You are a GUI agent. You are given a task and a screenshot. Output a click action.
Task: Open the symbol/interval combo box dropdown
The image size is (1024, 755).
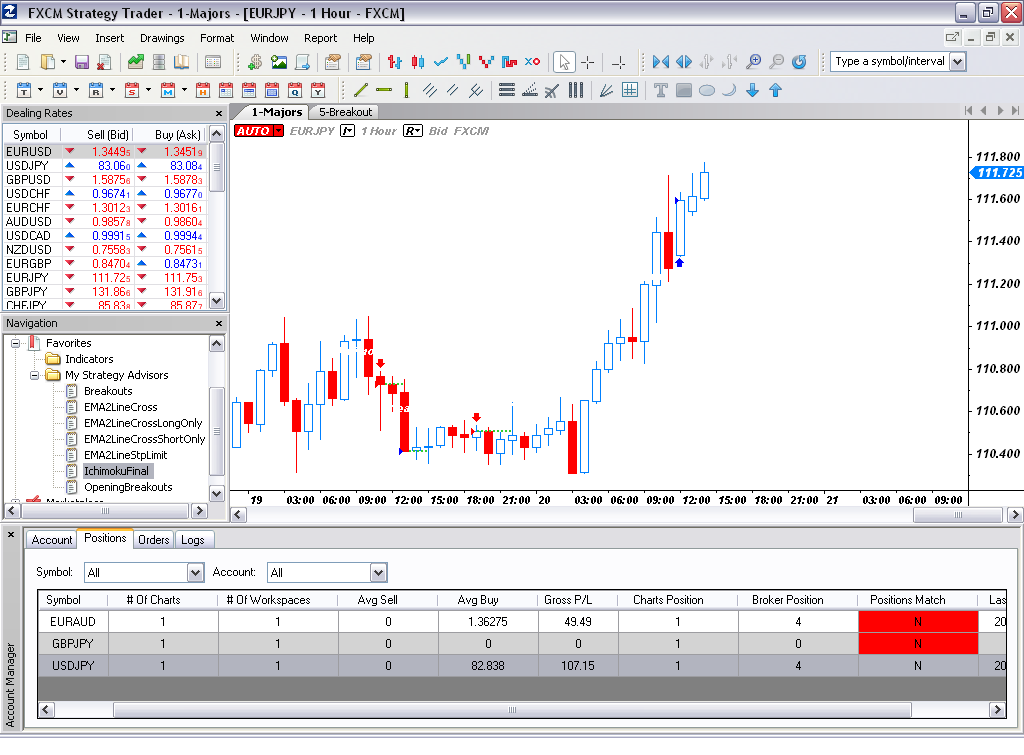coord(957,61)
